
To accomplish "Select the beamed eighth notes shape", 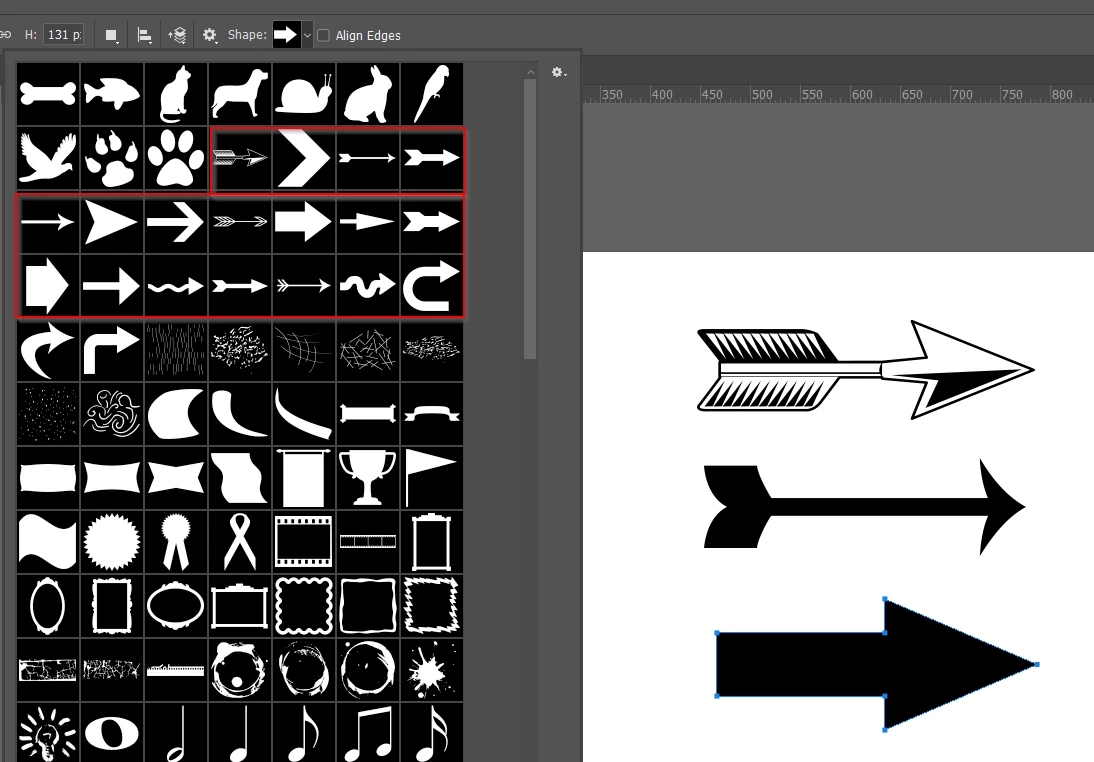I will coord(368,733).
